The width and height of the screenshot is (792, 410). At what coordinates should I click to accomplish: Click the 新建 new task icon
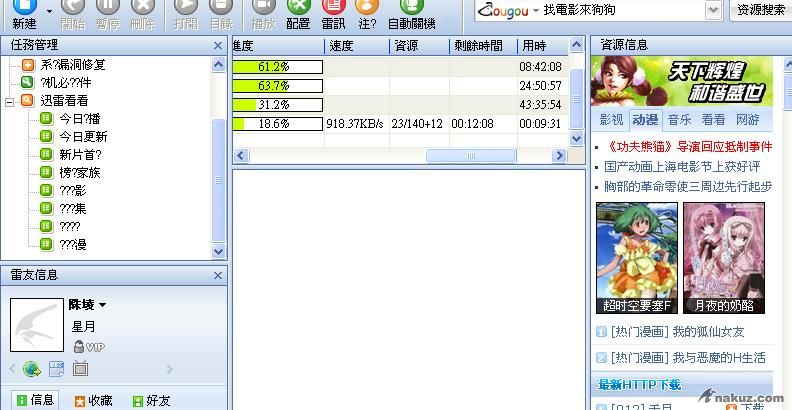point(24,8)
